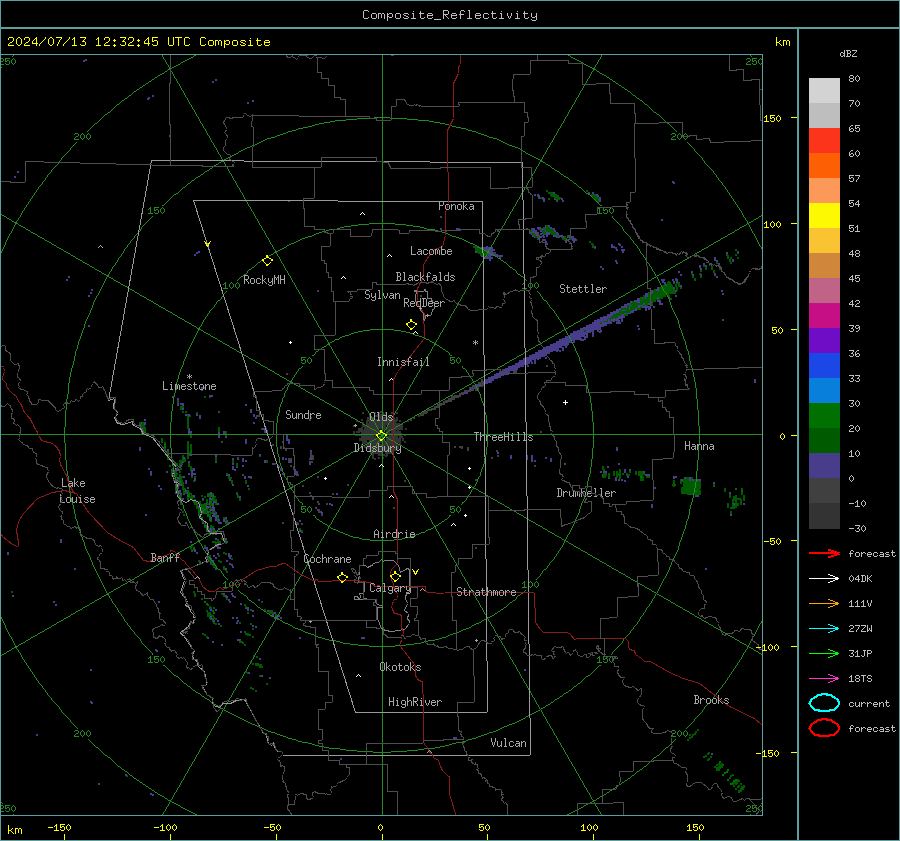The height and width of the screenshot is (841, 900).
Task: Click the 'Lake Louise' label
Action: click(78, 491)
